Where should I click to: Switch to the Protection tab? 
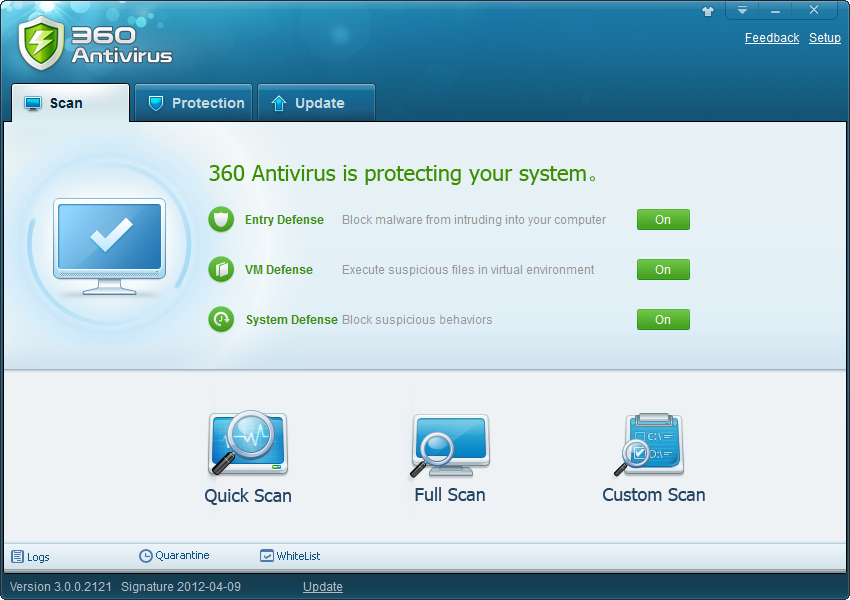click(x=195, y=103)
